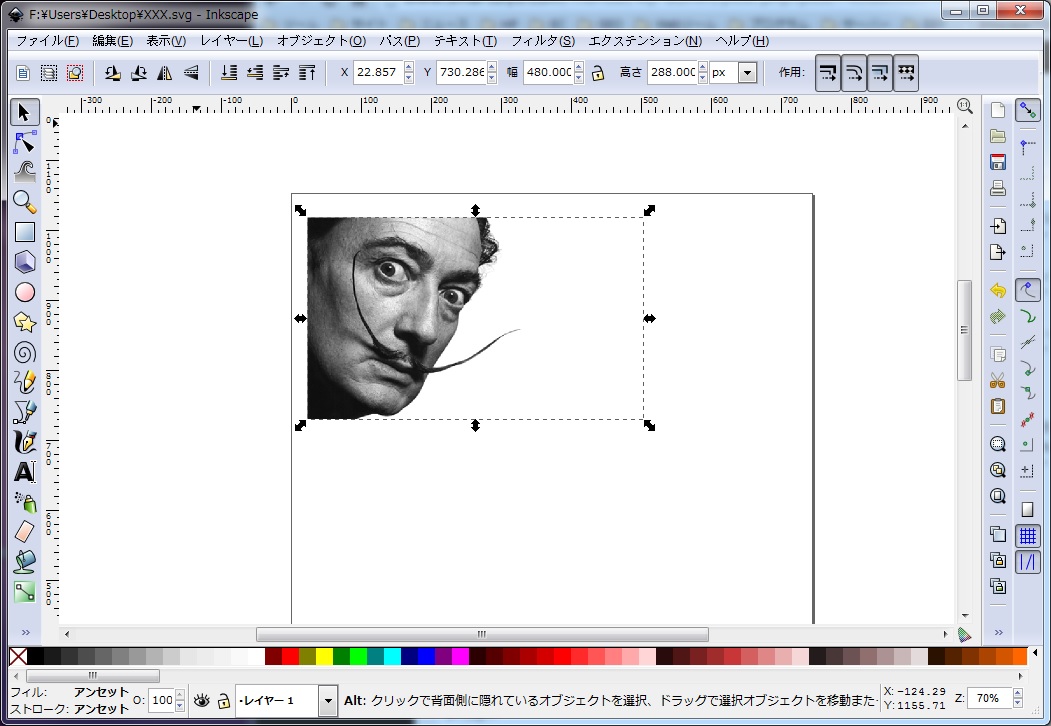
Task: Select the Star polygon tool
Action: [24, 322]
